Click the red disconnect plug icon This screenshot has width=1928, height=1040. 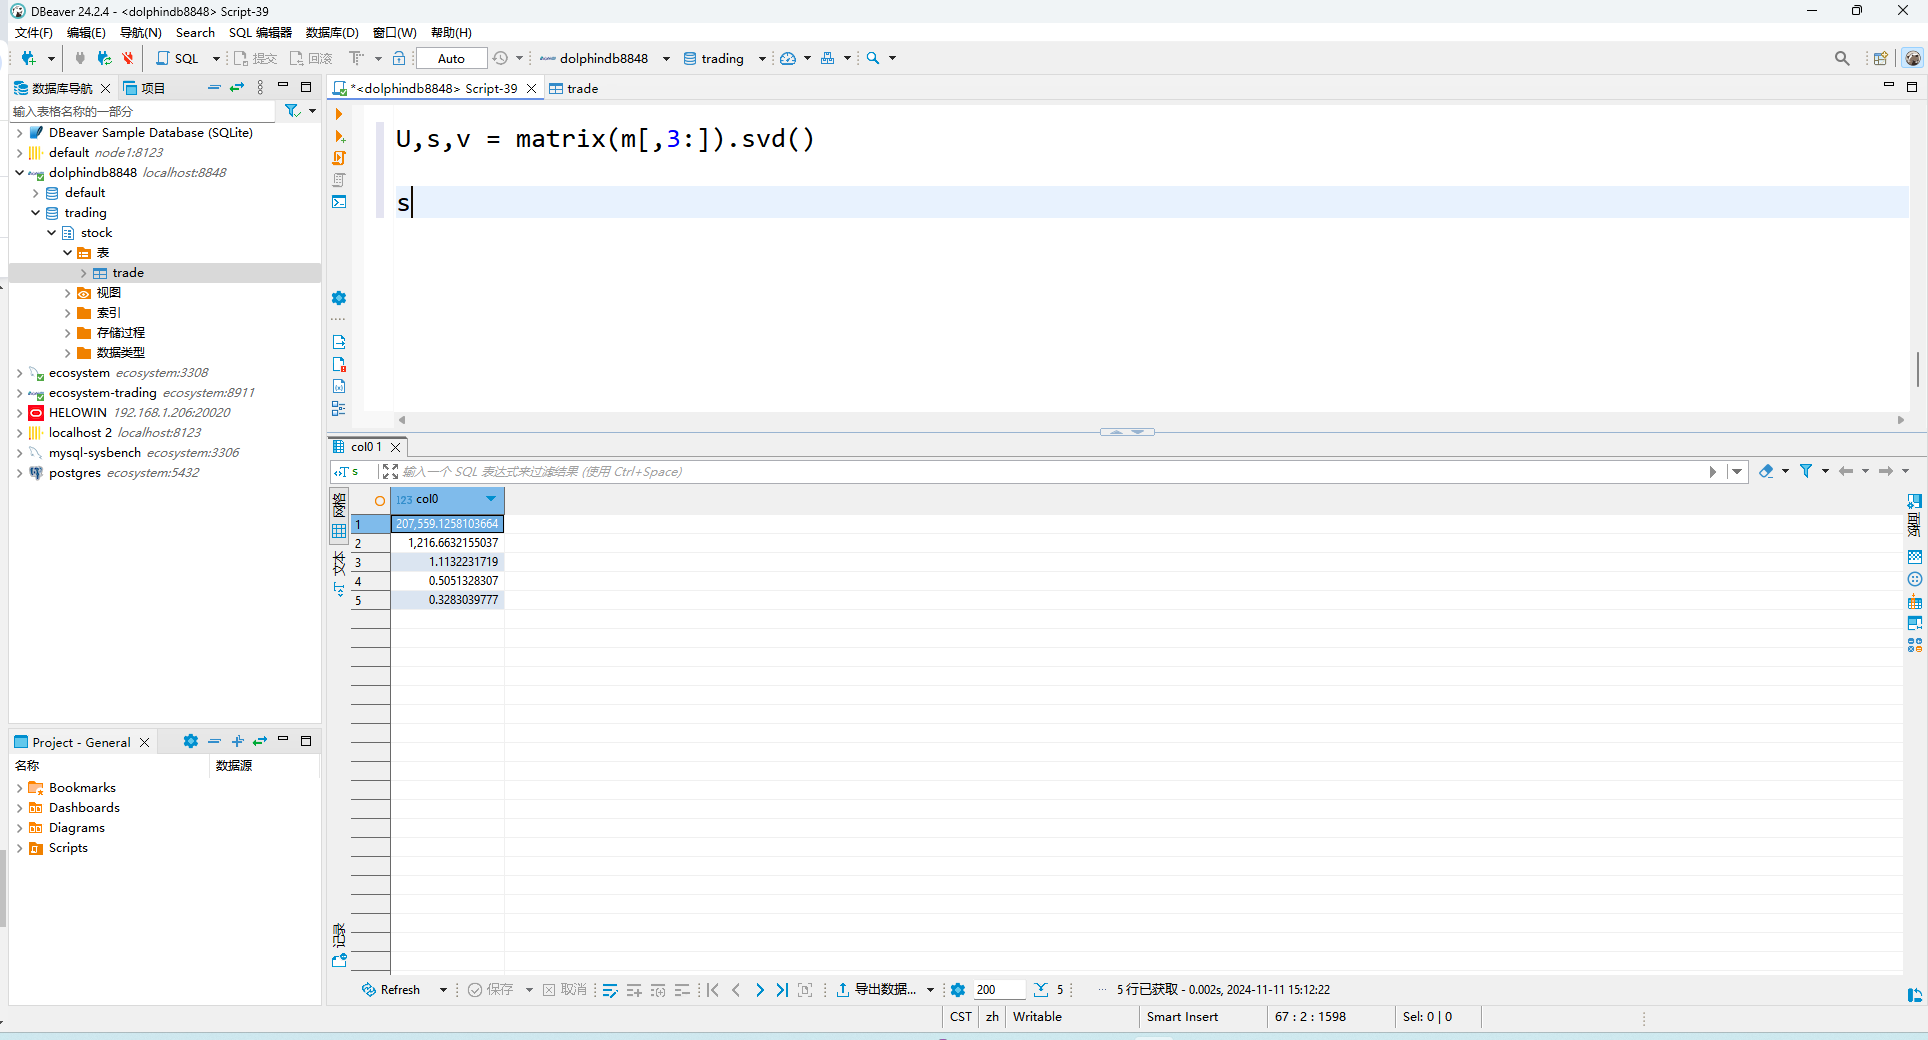click(127, 58)
